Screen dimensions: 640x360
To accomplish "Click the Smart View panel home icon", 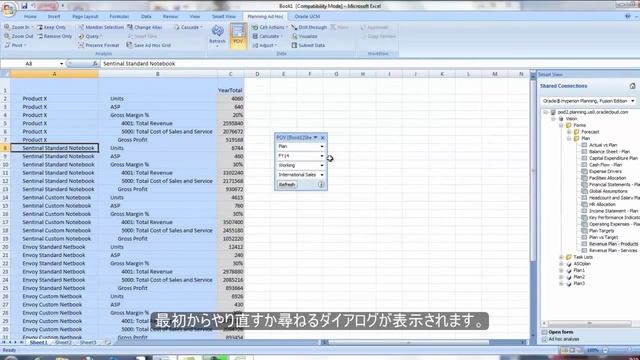I will coord(632,86).
